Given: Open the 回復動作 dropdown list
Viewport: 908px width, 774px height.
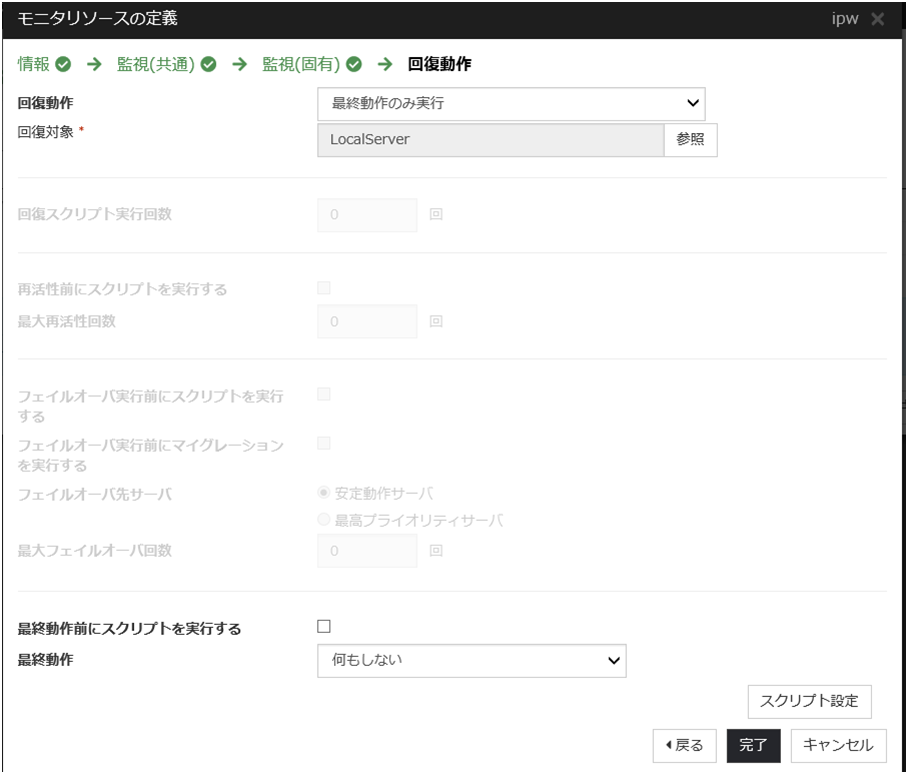Looking at the screenshot, I should tap(511, 103).
